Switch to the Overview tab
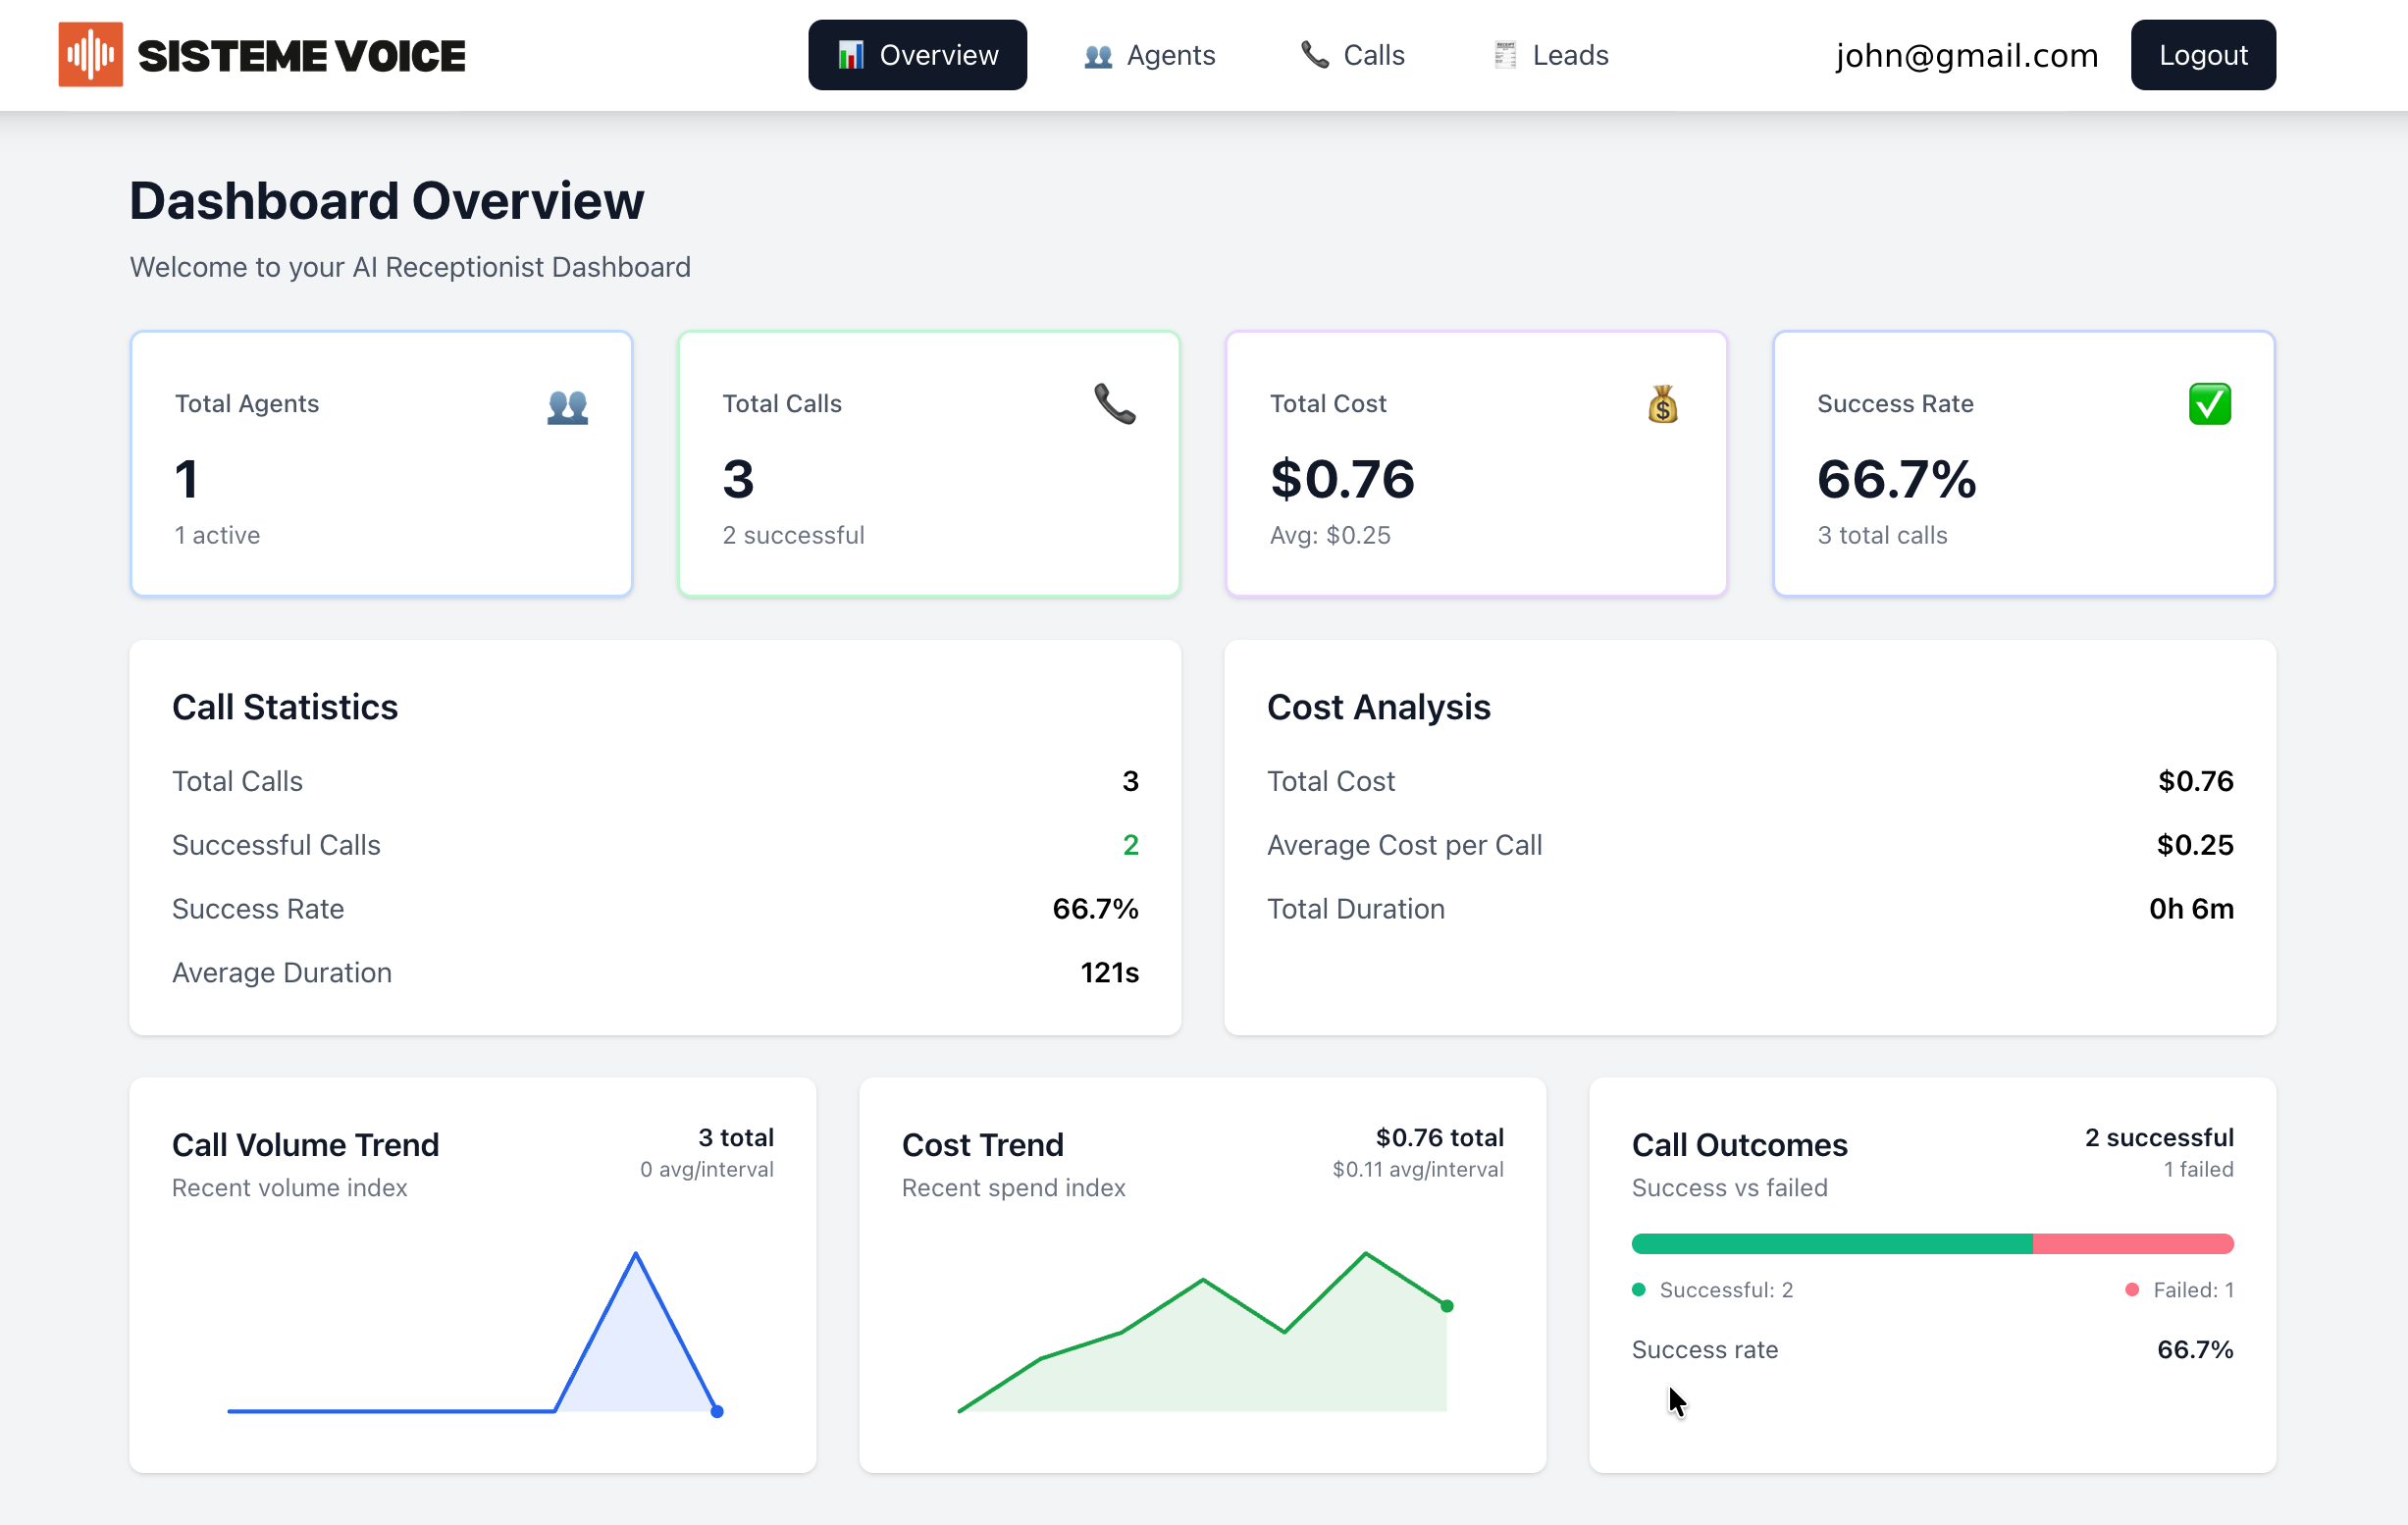 917,55
